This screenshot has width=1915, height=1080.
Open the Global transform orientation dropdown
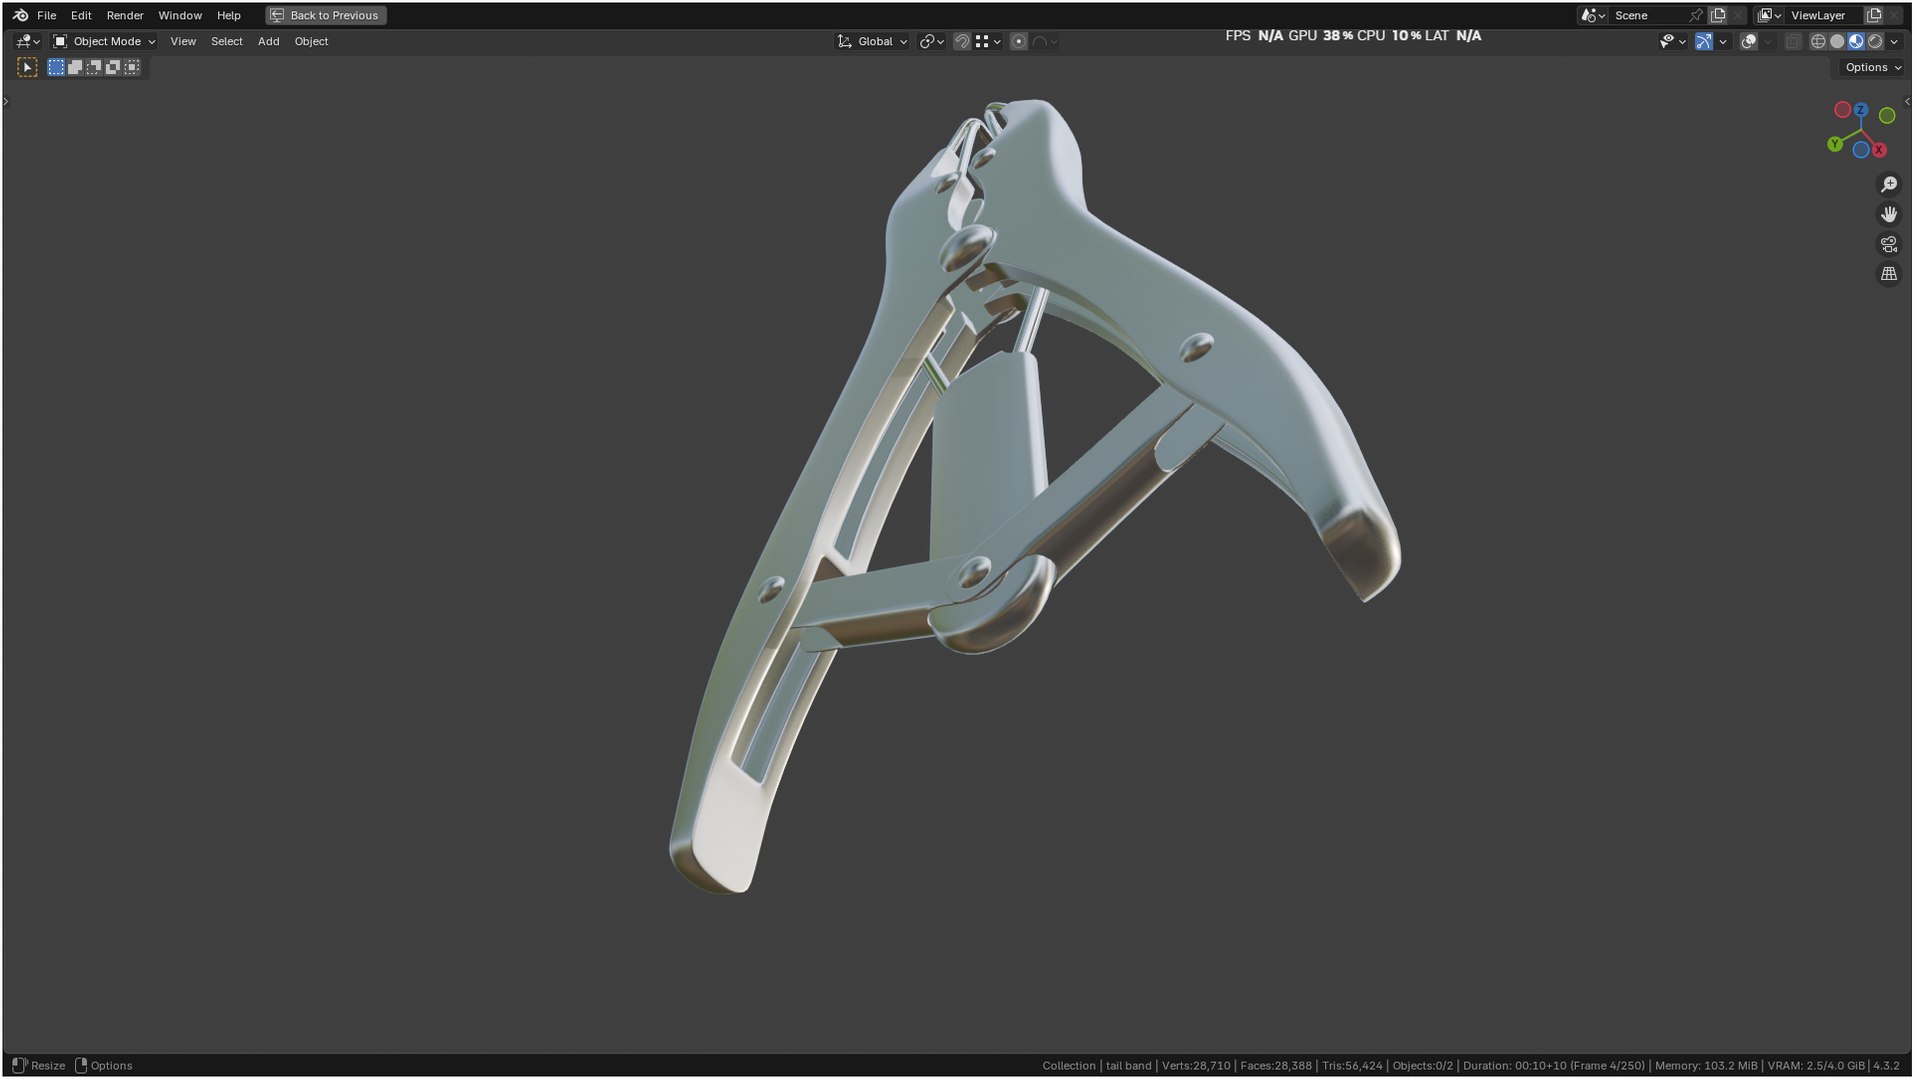tap(873, 41)
